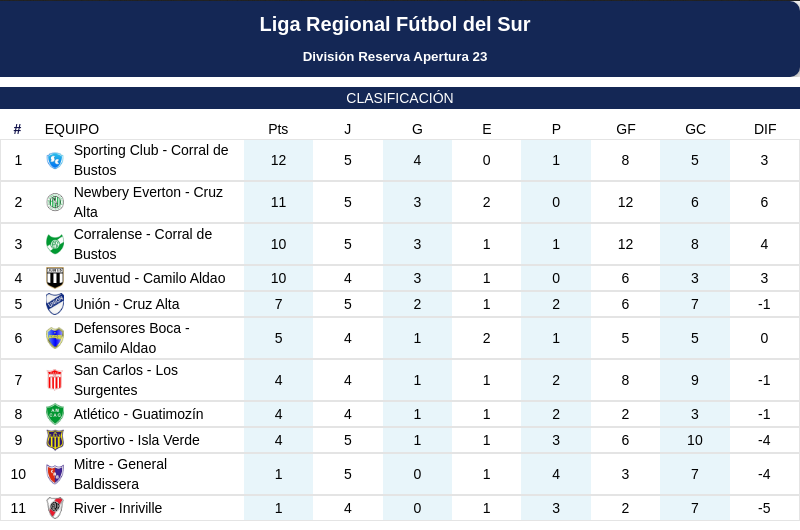Image resolution: width=800 pixels, height=530 pixels.
Task: Click the Newbery Everton team crest
Action: [x=55, y=202]
